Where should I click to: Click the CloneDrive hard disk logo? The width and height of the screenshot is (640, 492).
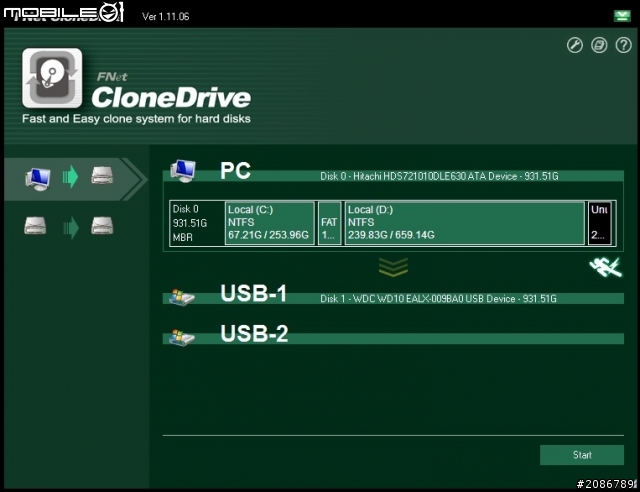tap(52, 78)
